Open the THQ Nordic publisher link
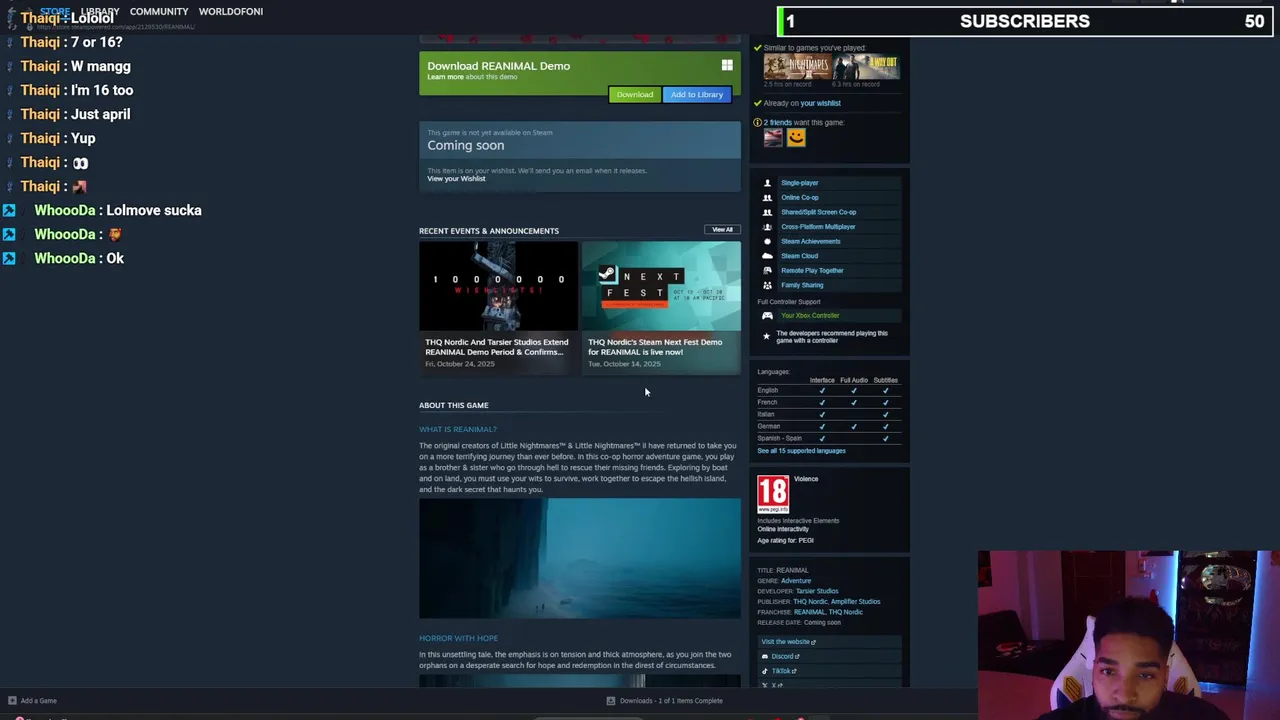1280x720 pixels. [810, 602]
